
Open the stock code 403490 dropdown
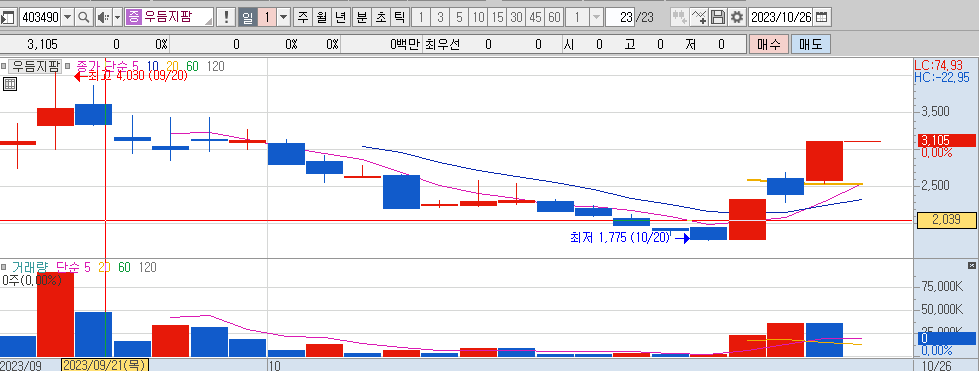(67, 17)
